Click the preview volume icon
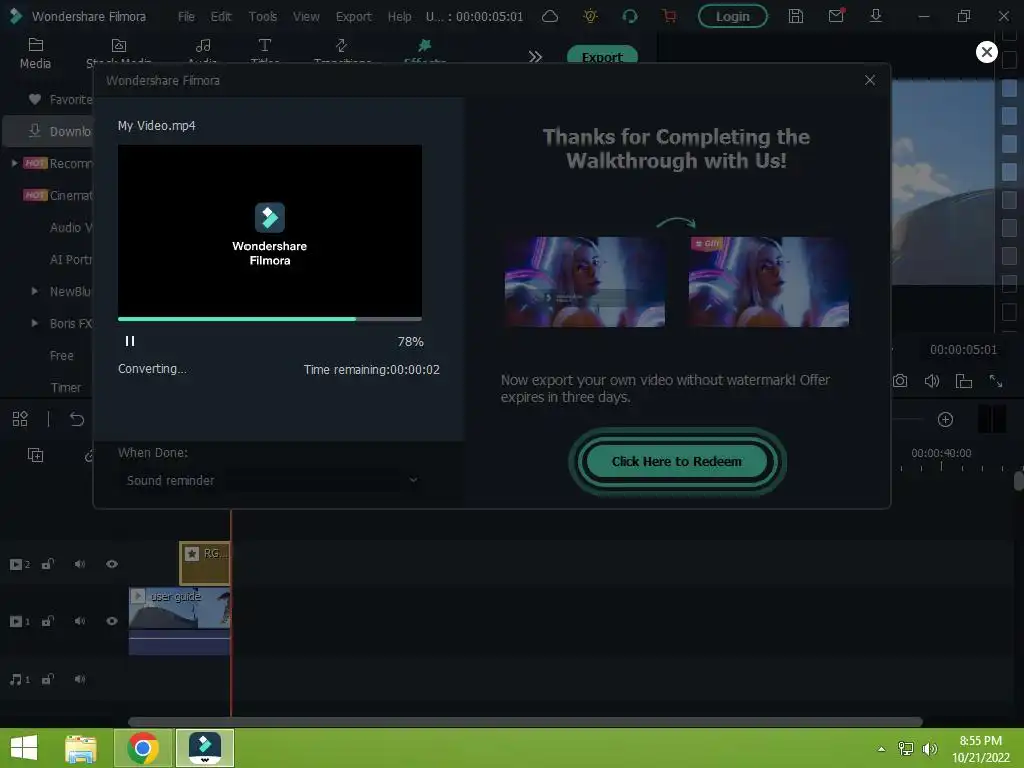The image size is (1024, 768). [932, 381]
